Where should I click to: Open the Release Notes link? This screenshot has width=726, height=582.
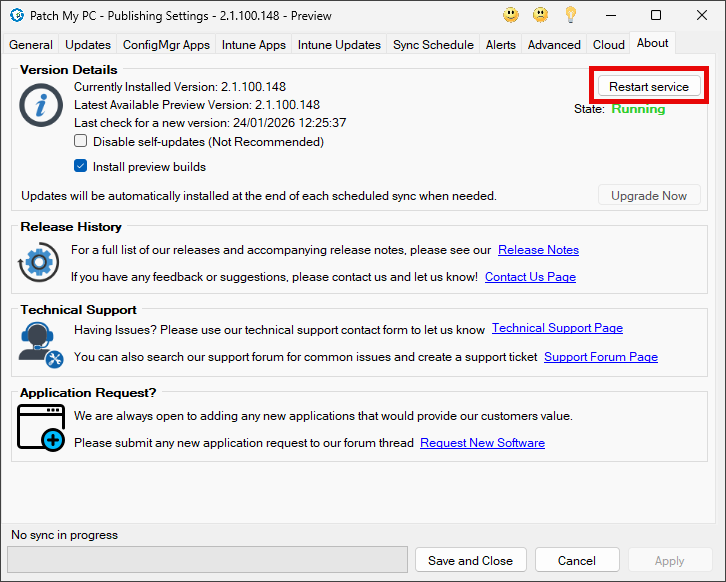pyautogui.click(x=538, y=250)
